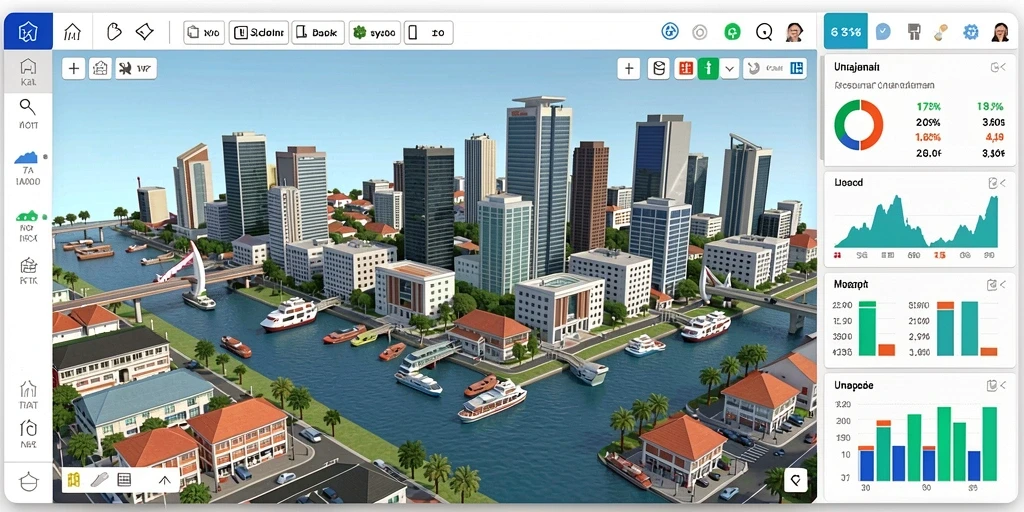Open the Book tab in top toolbar

click(318, 32)
